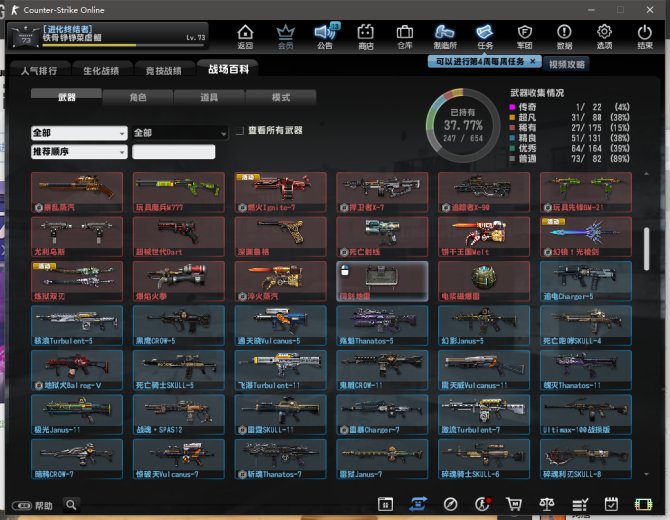This screenshot has width=670, height=520.
Task: Select the 战场百科 tab
Action: [x=228, y=69]
